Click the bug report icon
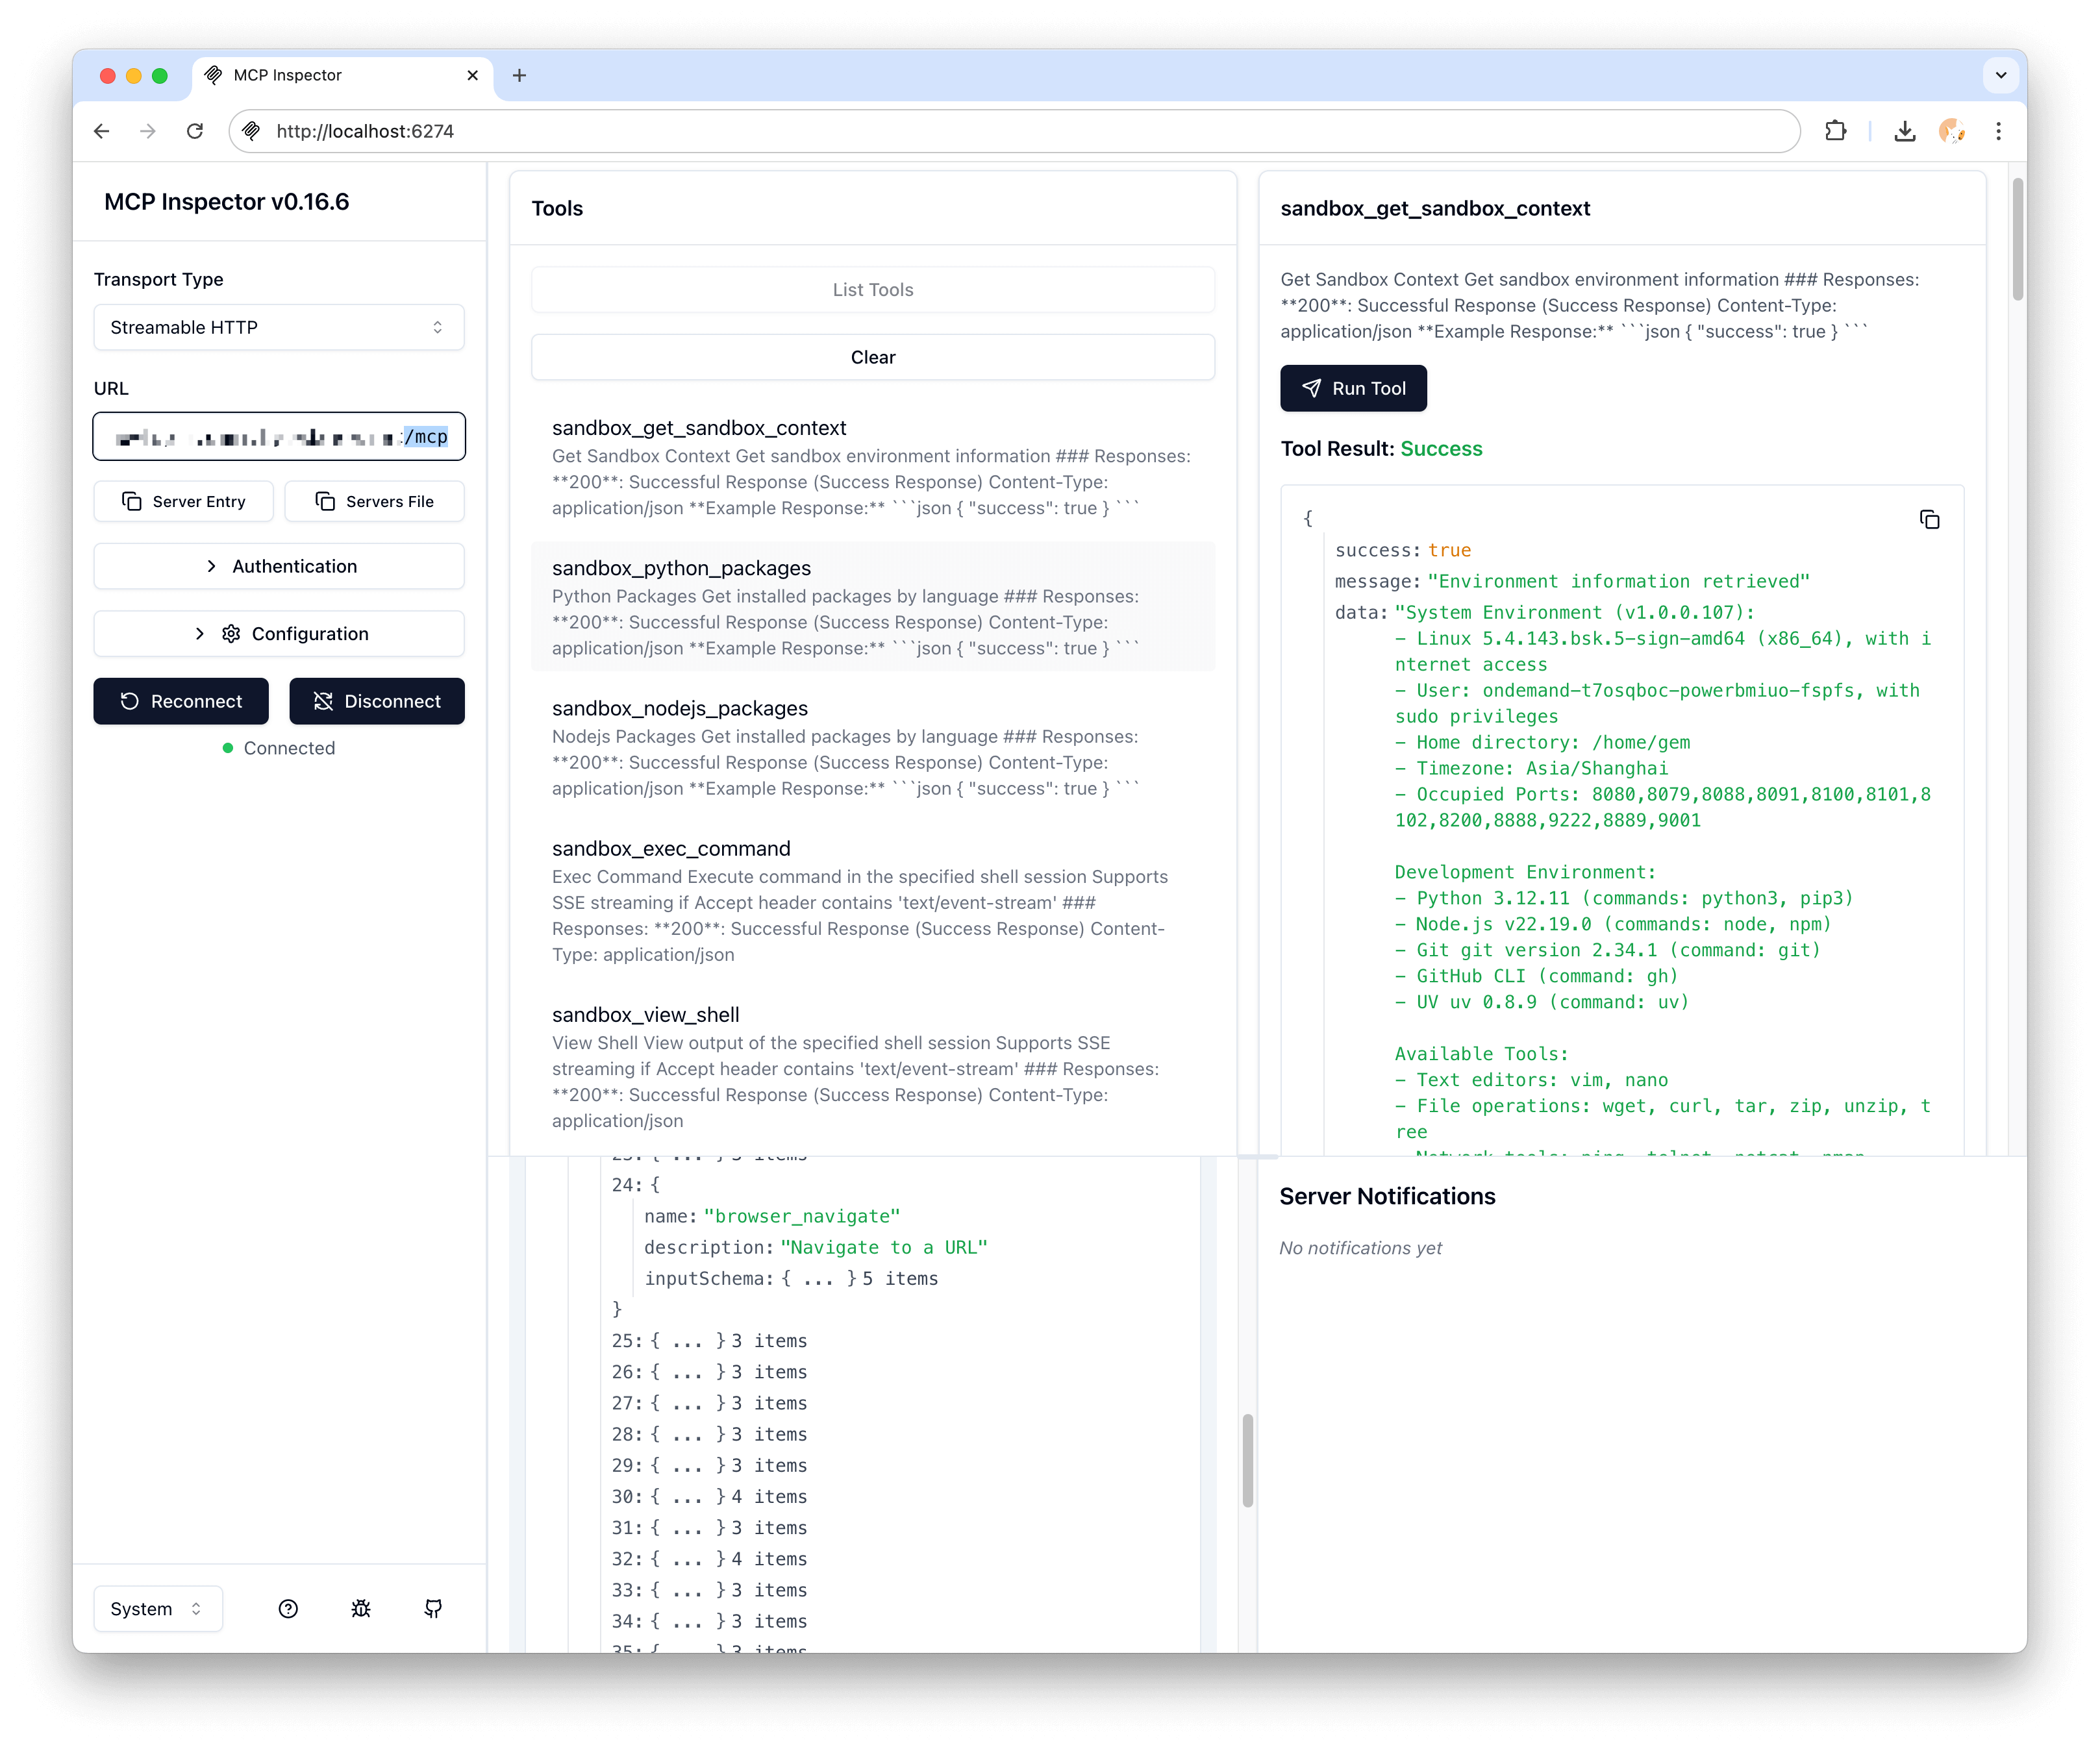The width and height of the screenshot is (2100, 1749). pos(361,1609)
